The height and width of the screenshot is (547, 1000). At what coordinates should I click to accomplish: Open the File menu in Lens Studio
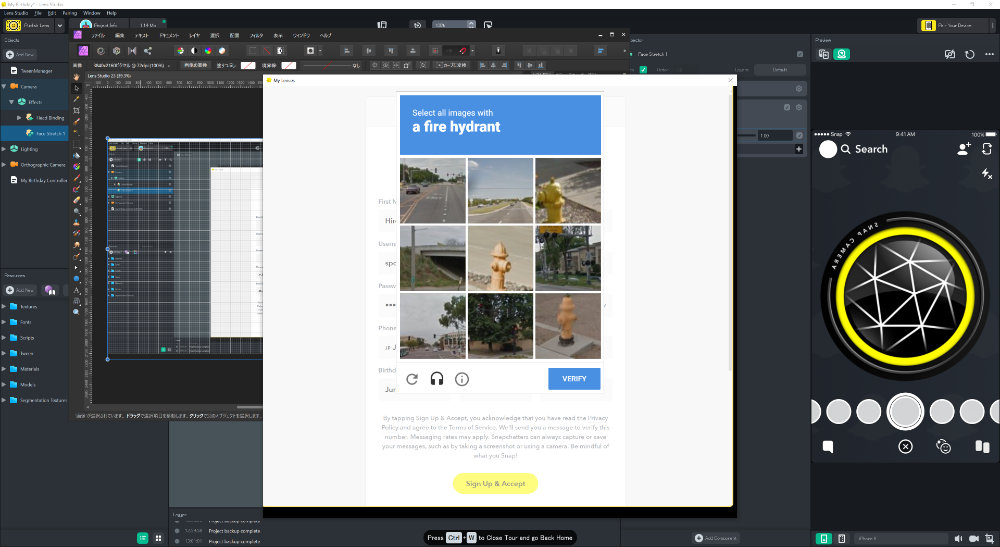click(38, 13)
